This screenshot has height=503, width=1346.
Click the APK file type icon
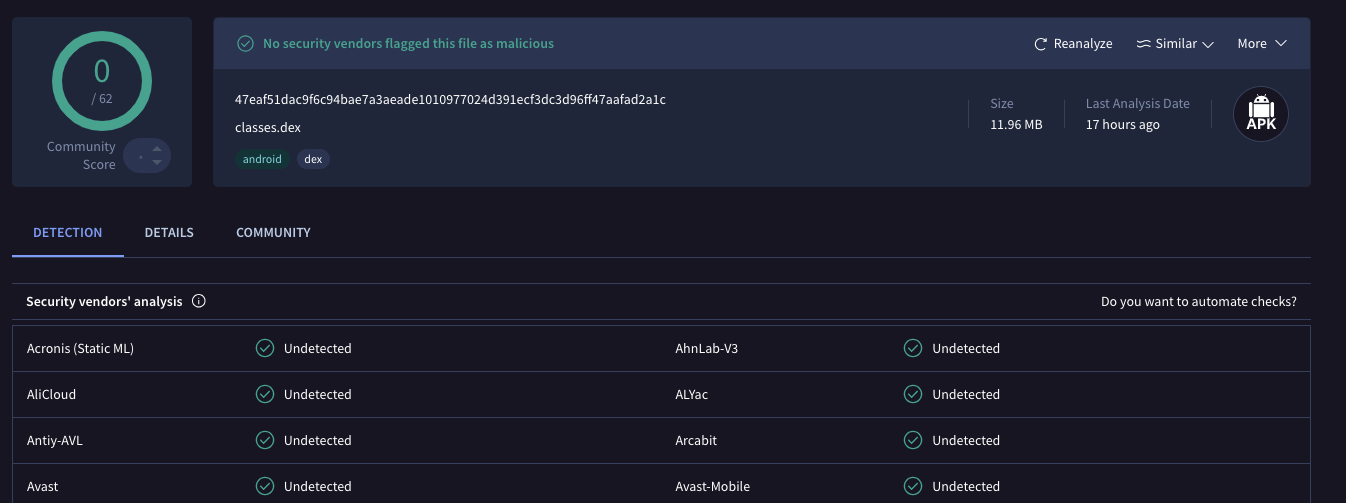click(1261, 114)
